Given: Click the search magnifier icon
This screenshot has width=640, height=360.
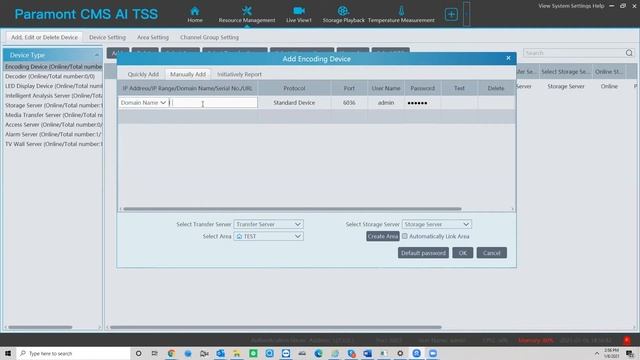Looking at the screenshot, I should tap(629, 53).
